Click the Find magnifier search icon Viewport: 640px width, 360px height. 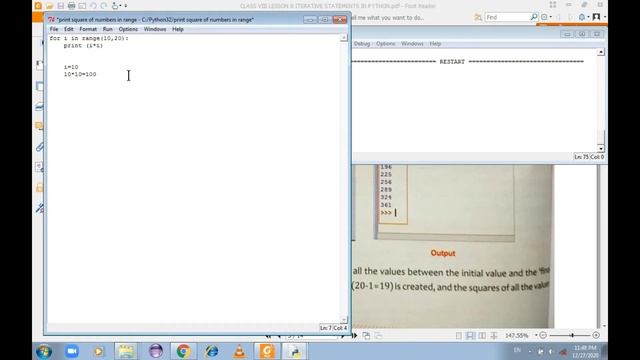click(x=533, y=17)
